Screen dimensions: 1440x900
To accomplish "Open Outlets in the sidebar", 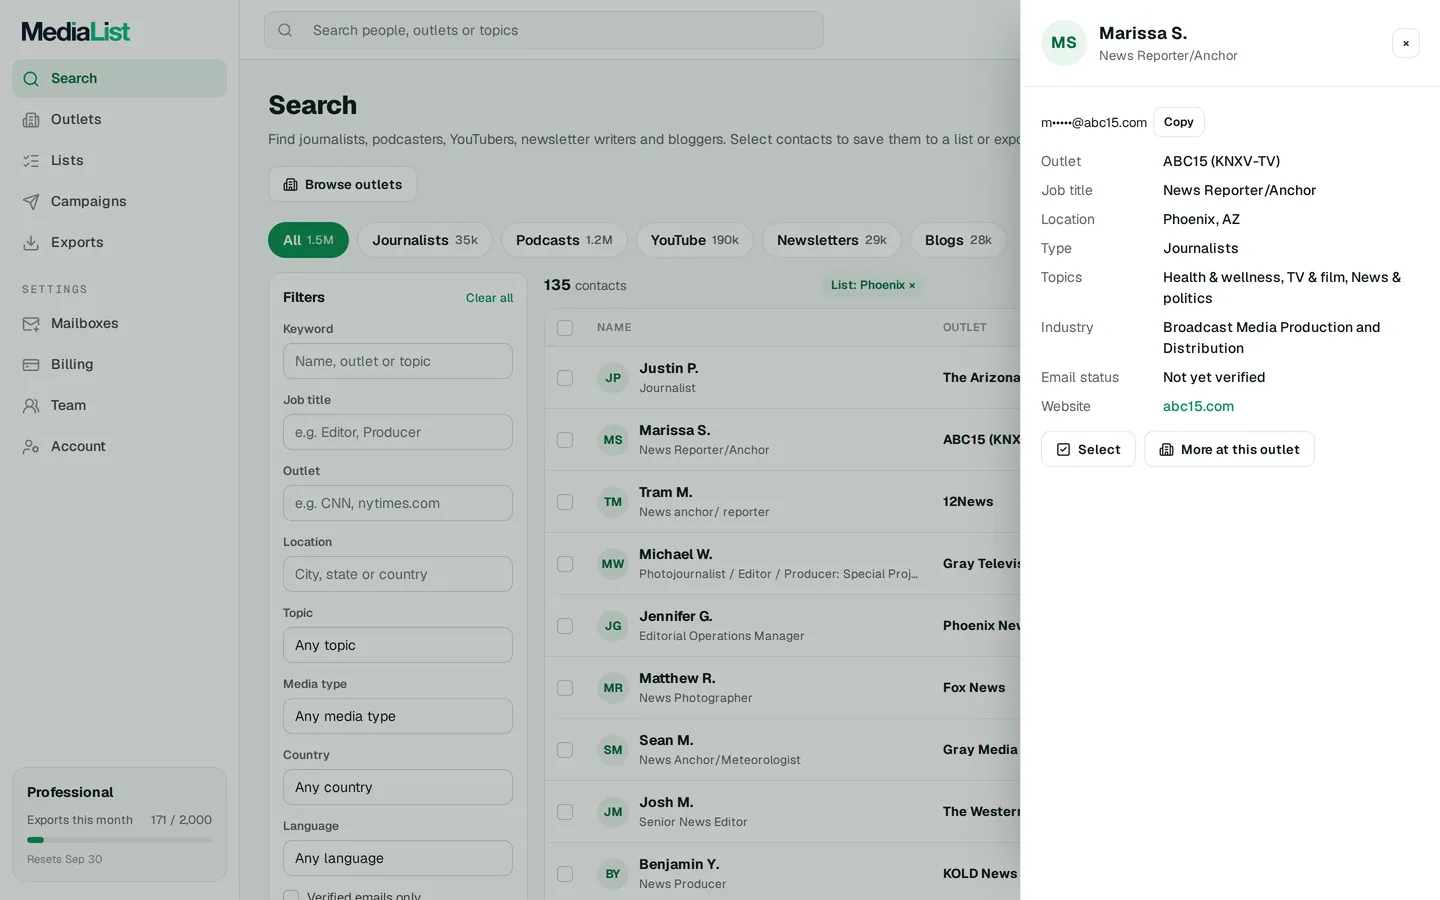I will pyautogui.click(x=119, y=119).
